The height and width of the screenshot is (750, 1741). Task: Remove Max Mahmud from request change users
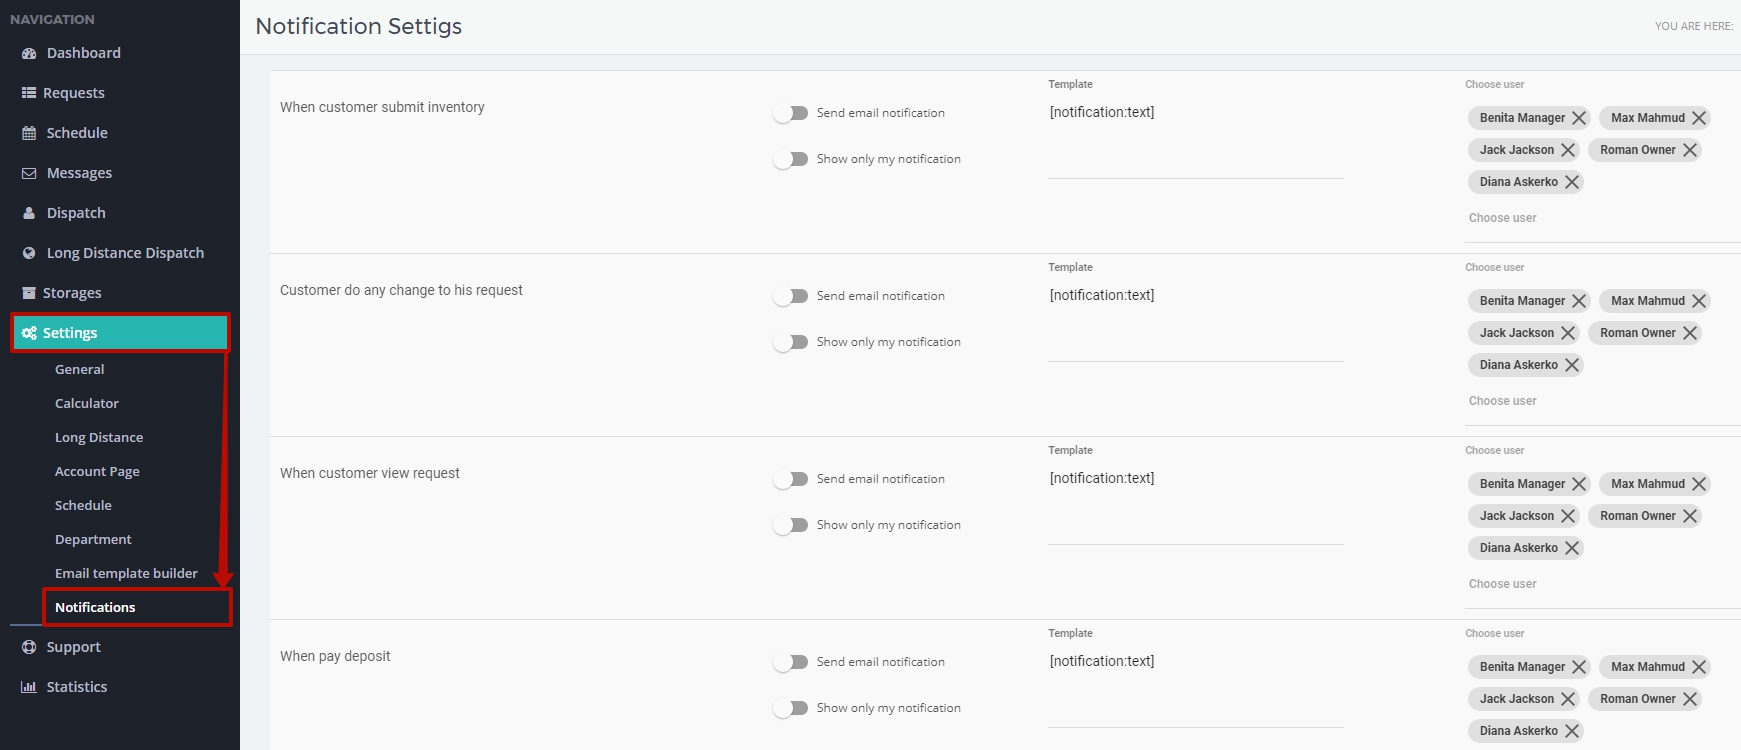coord(1699,301)
